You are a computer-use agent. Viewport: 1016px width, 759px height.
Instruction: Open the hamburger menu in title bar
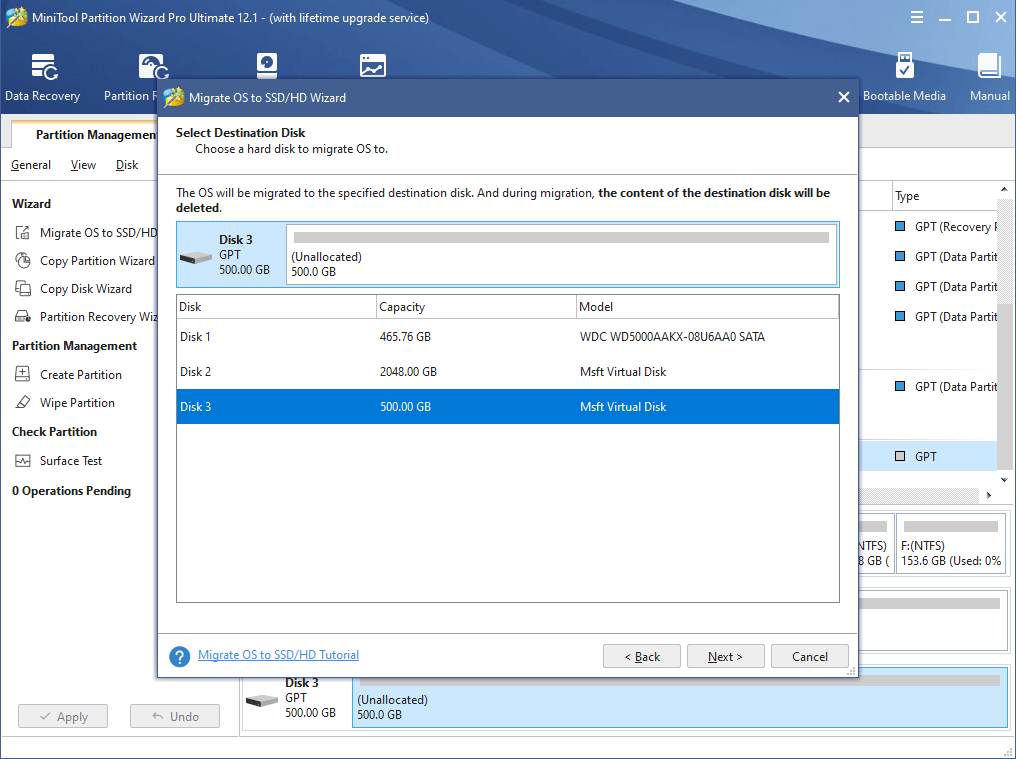[x=916, y=18]
